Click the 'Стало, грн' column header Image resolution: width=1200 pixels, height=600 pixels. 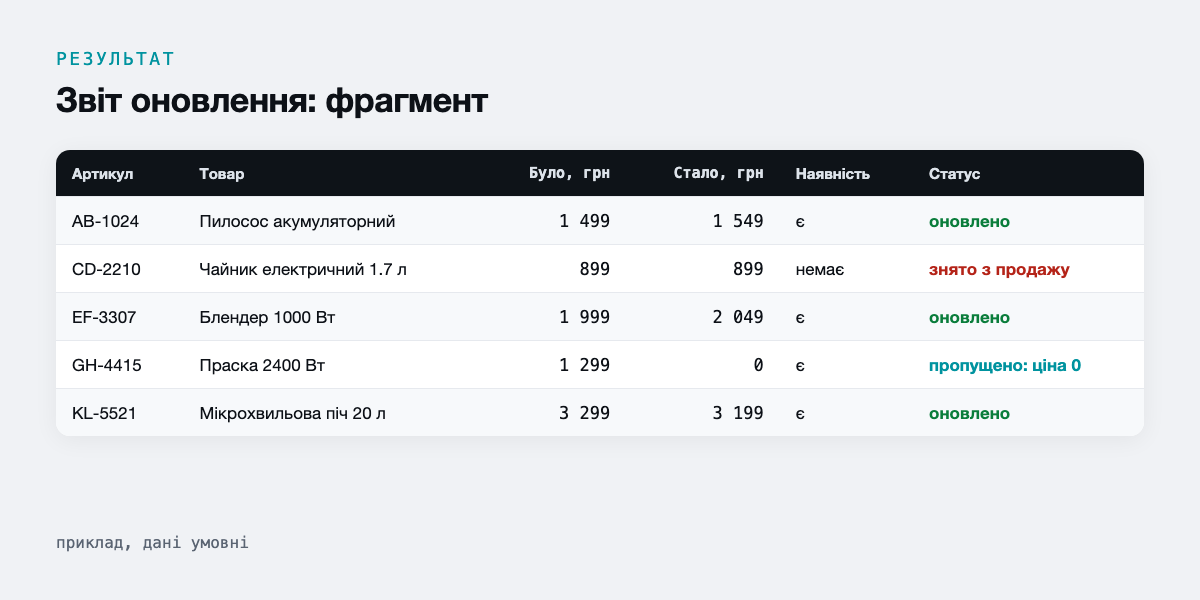[x=718, y=174]
